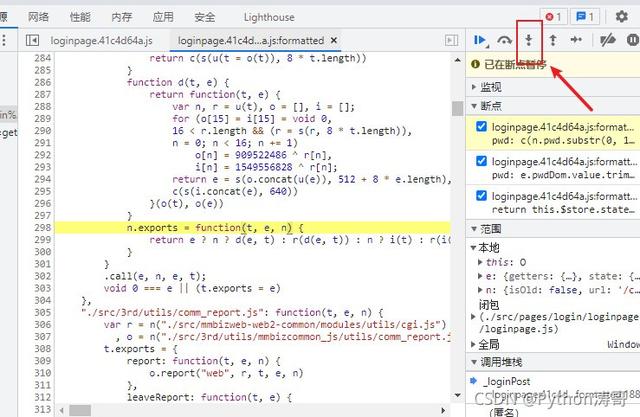Open the 1 error counter
The height and width of the screenshot is (417, 640).
553,17
